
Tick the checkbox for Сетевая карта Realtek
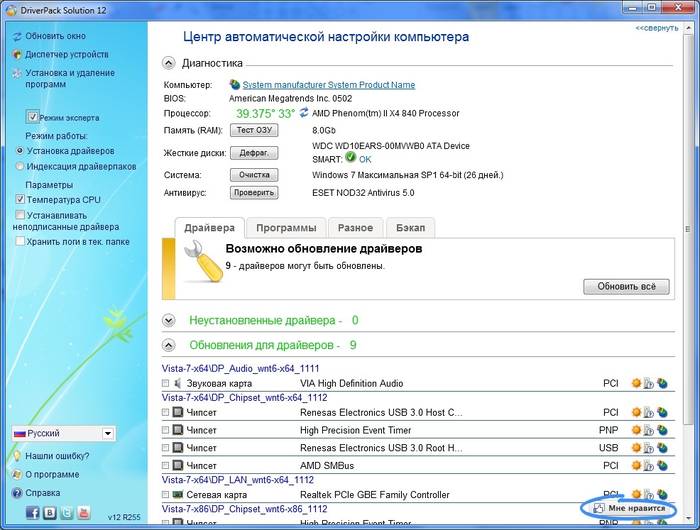165,494
